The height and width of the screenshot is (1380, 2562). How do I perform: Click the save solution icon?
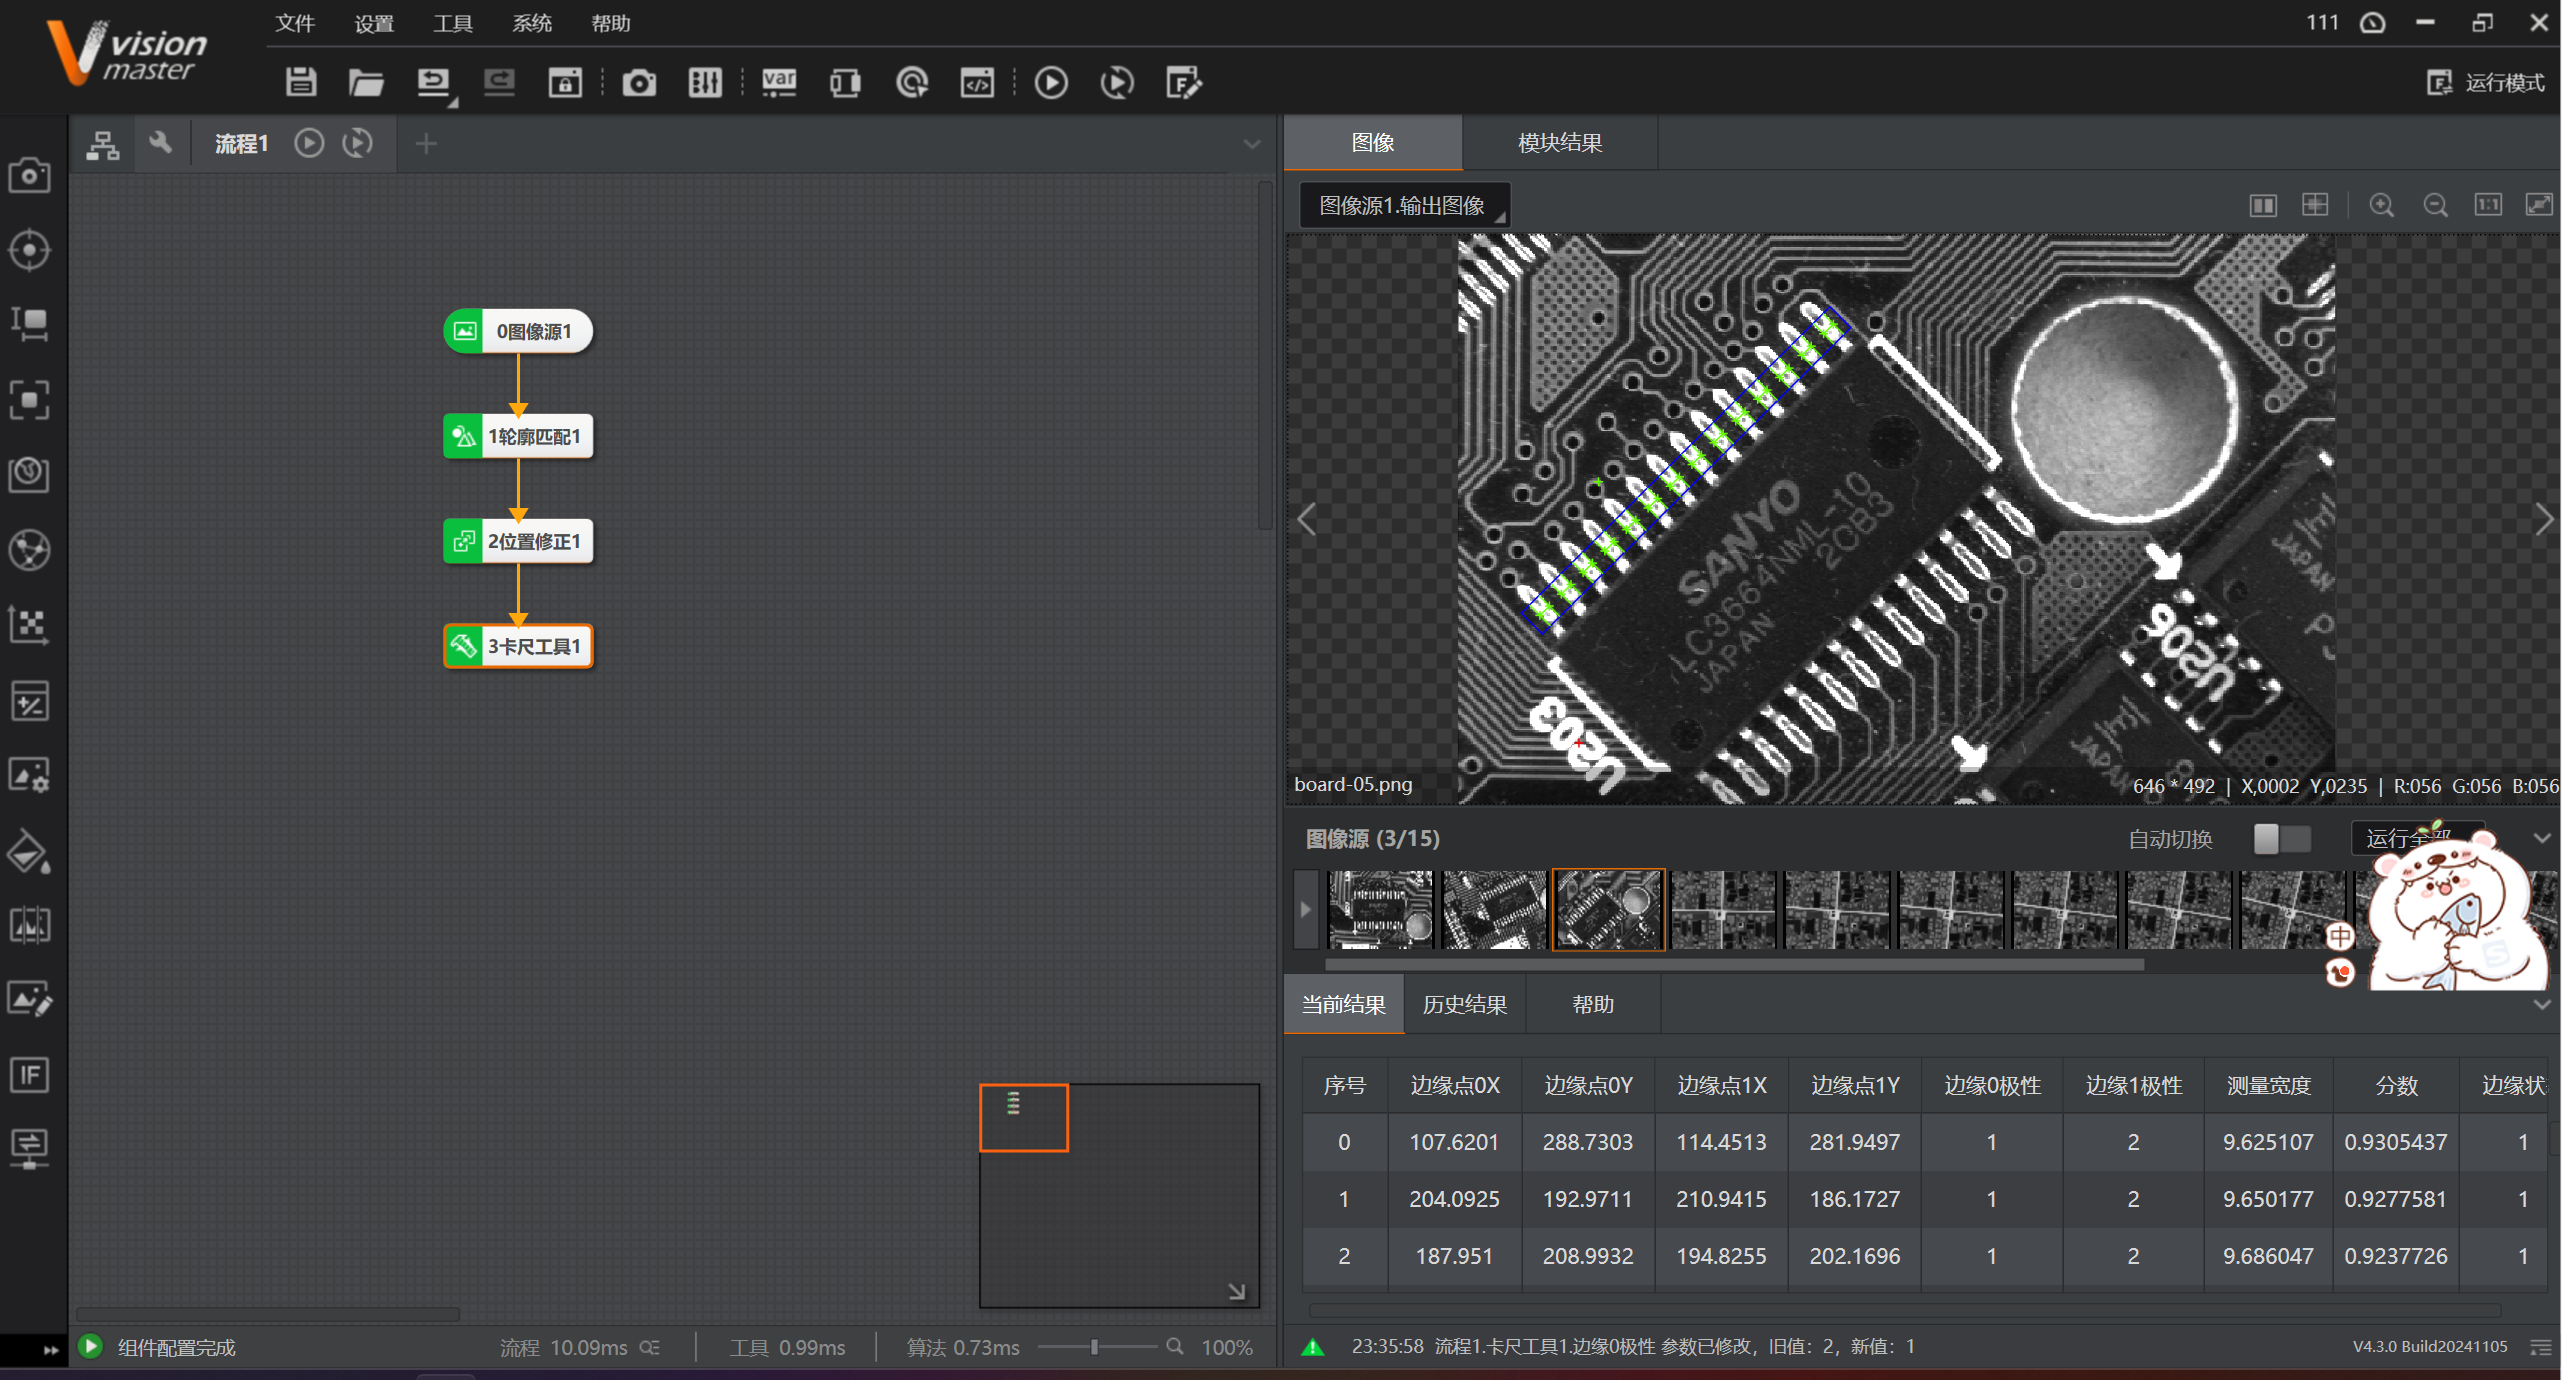click(x=301, y=82)
